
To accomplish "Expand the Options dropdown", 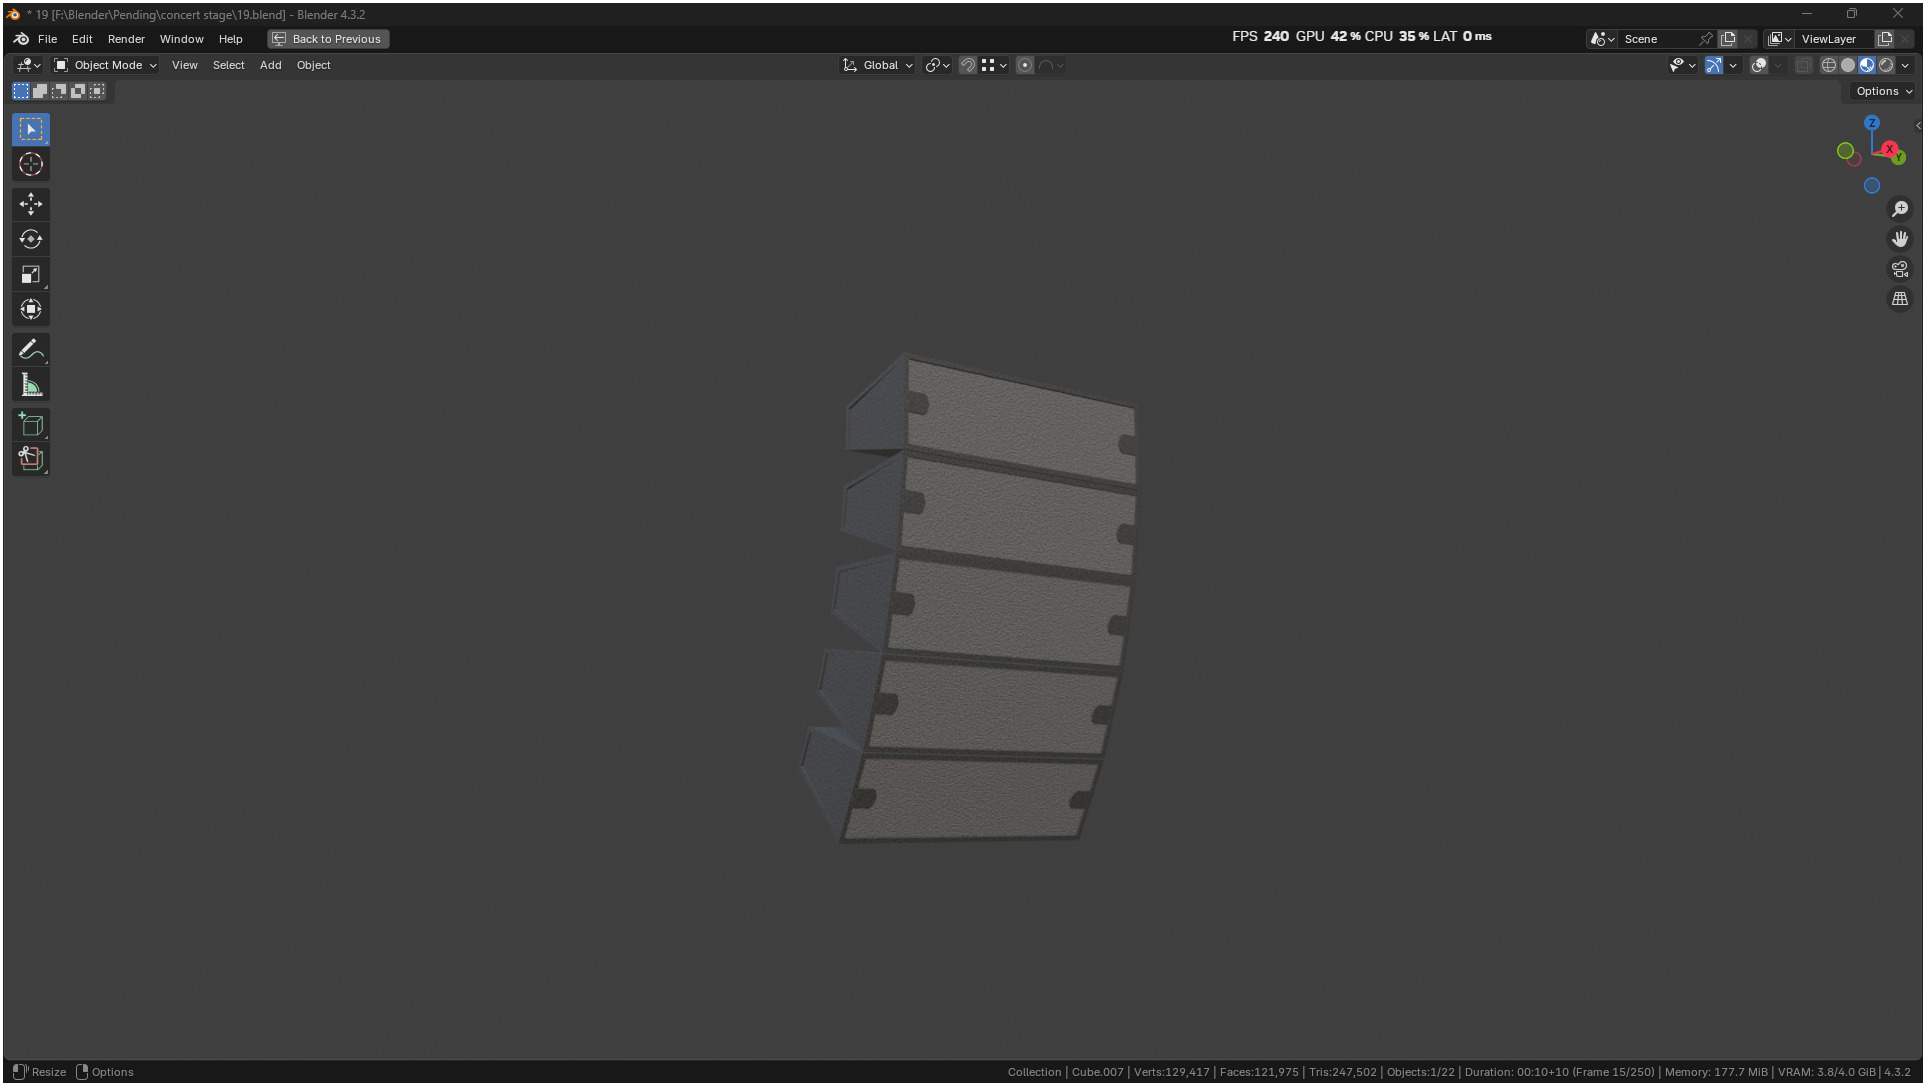I will pyautogui.click(x=1883, y=91).
